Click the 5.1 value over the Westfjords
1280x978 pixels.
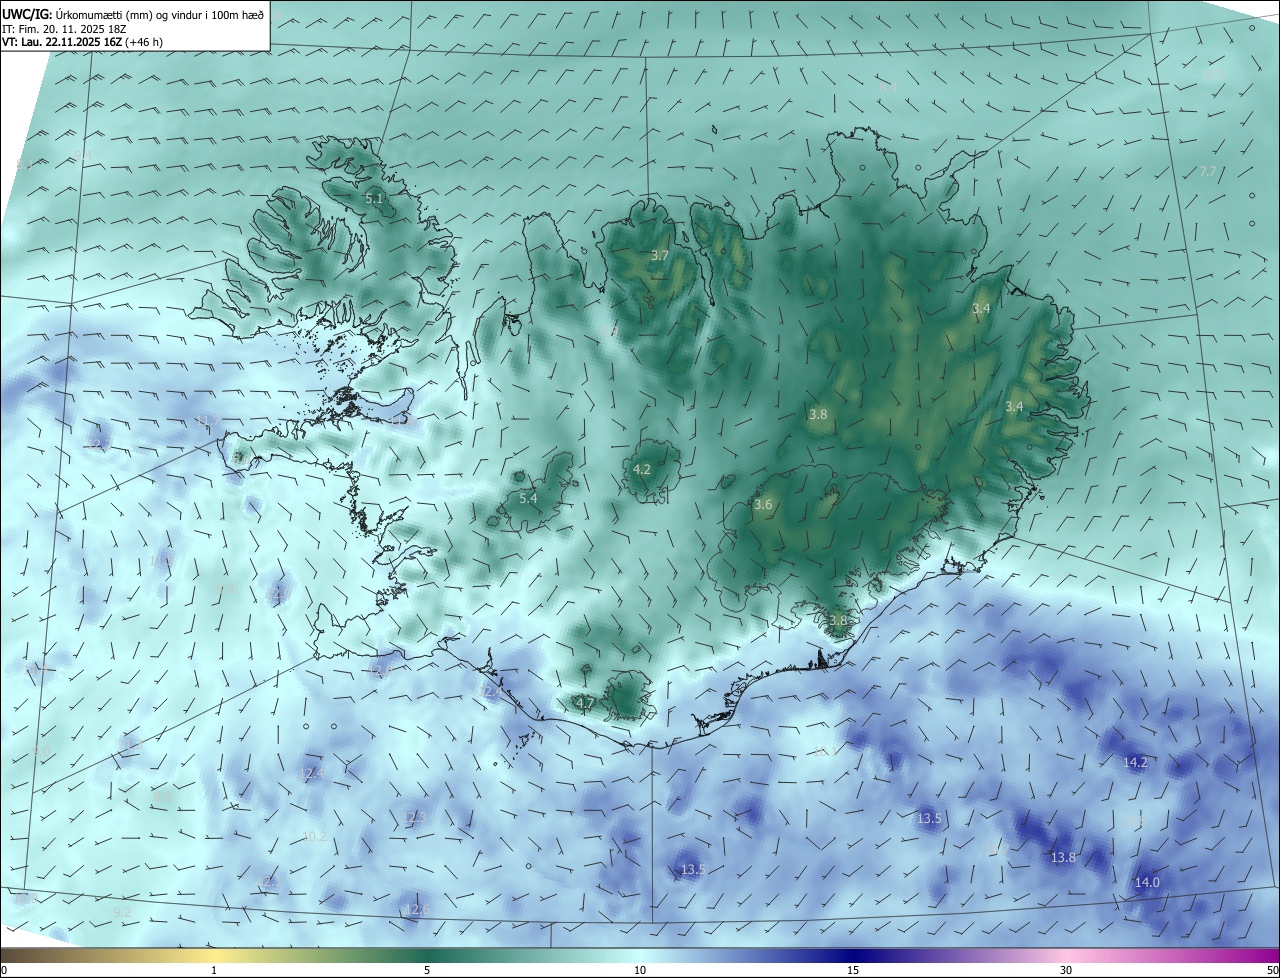[374, 199]
